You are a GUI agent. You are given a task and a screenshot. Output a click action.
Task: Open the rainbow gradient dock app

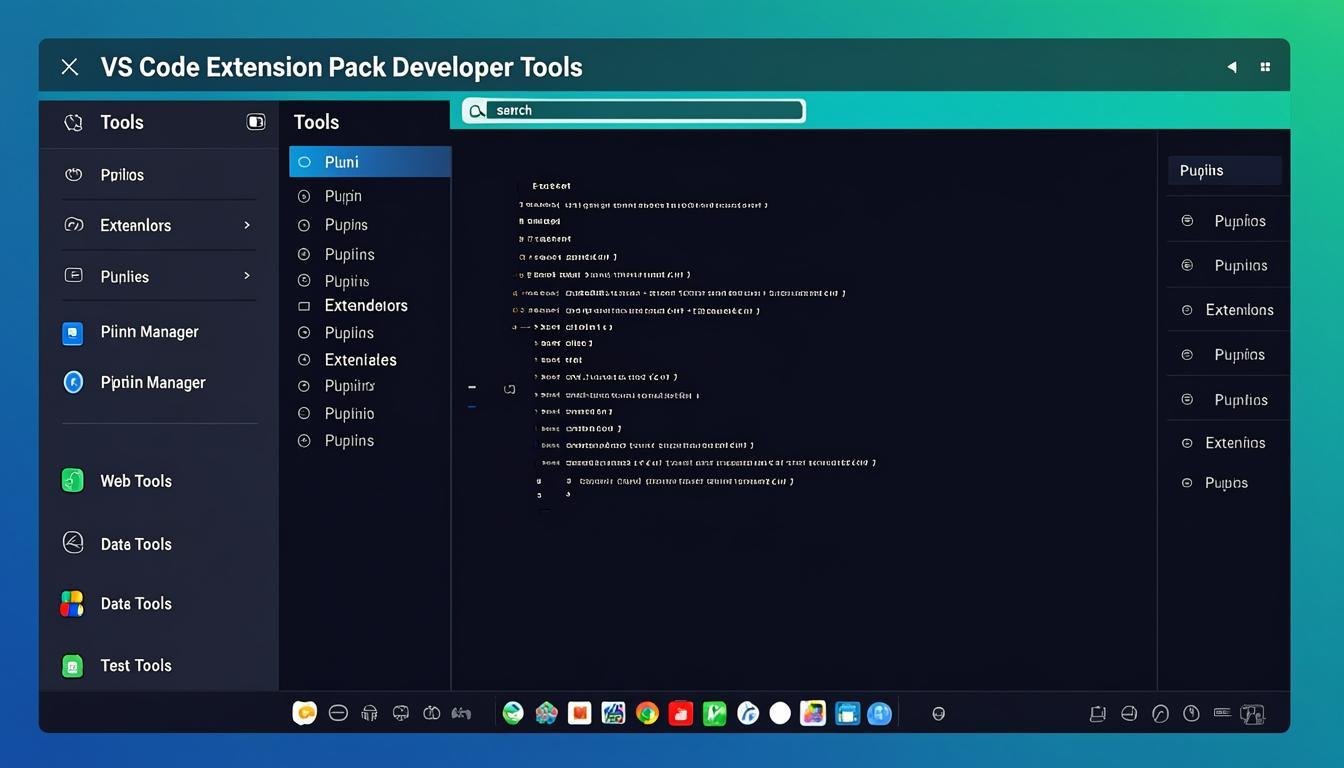pos(813,713)
